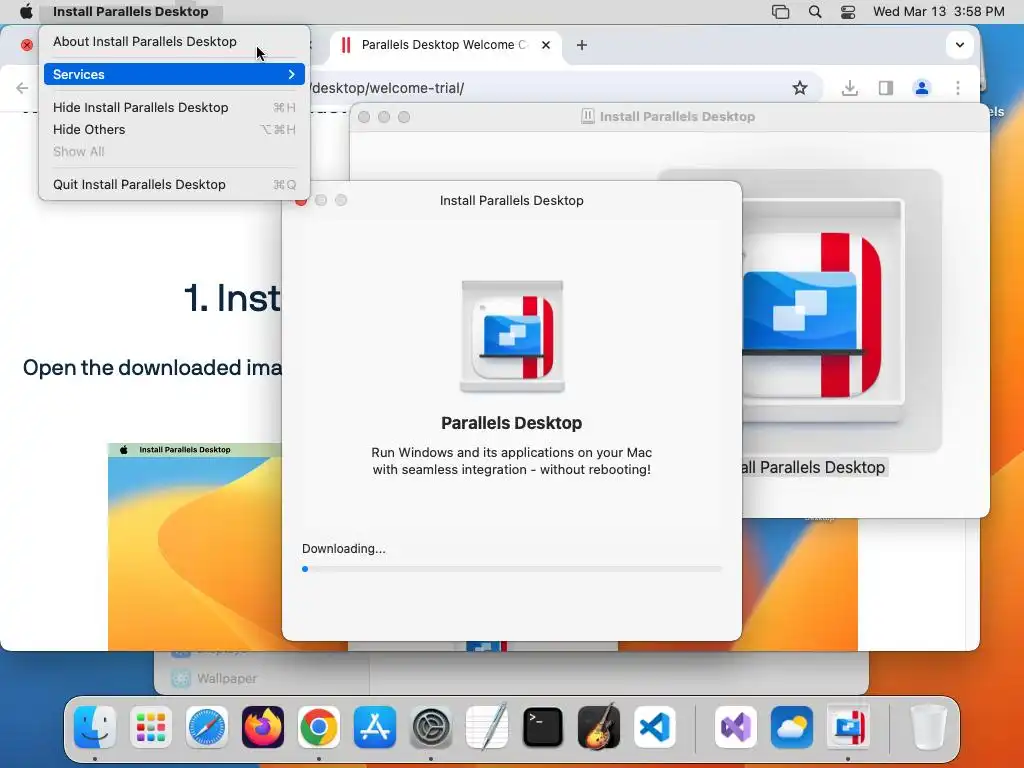Open the Trash in Dock
1024x768 pixels.
(x=928, y=727)
